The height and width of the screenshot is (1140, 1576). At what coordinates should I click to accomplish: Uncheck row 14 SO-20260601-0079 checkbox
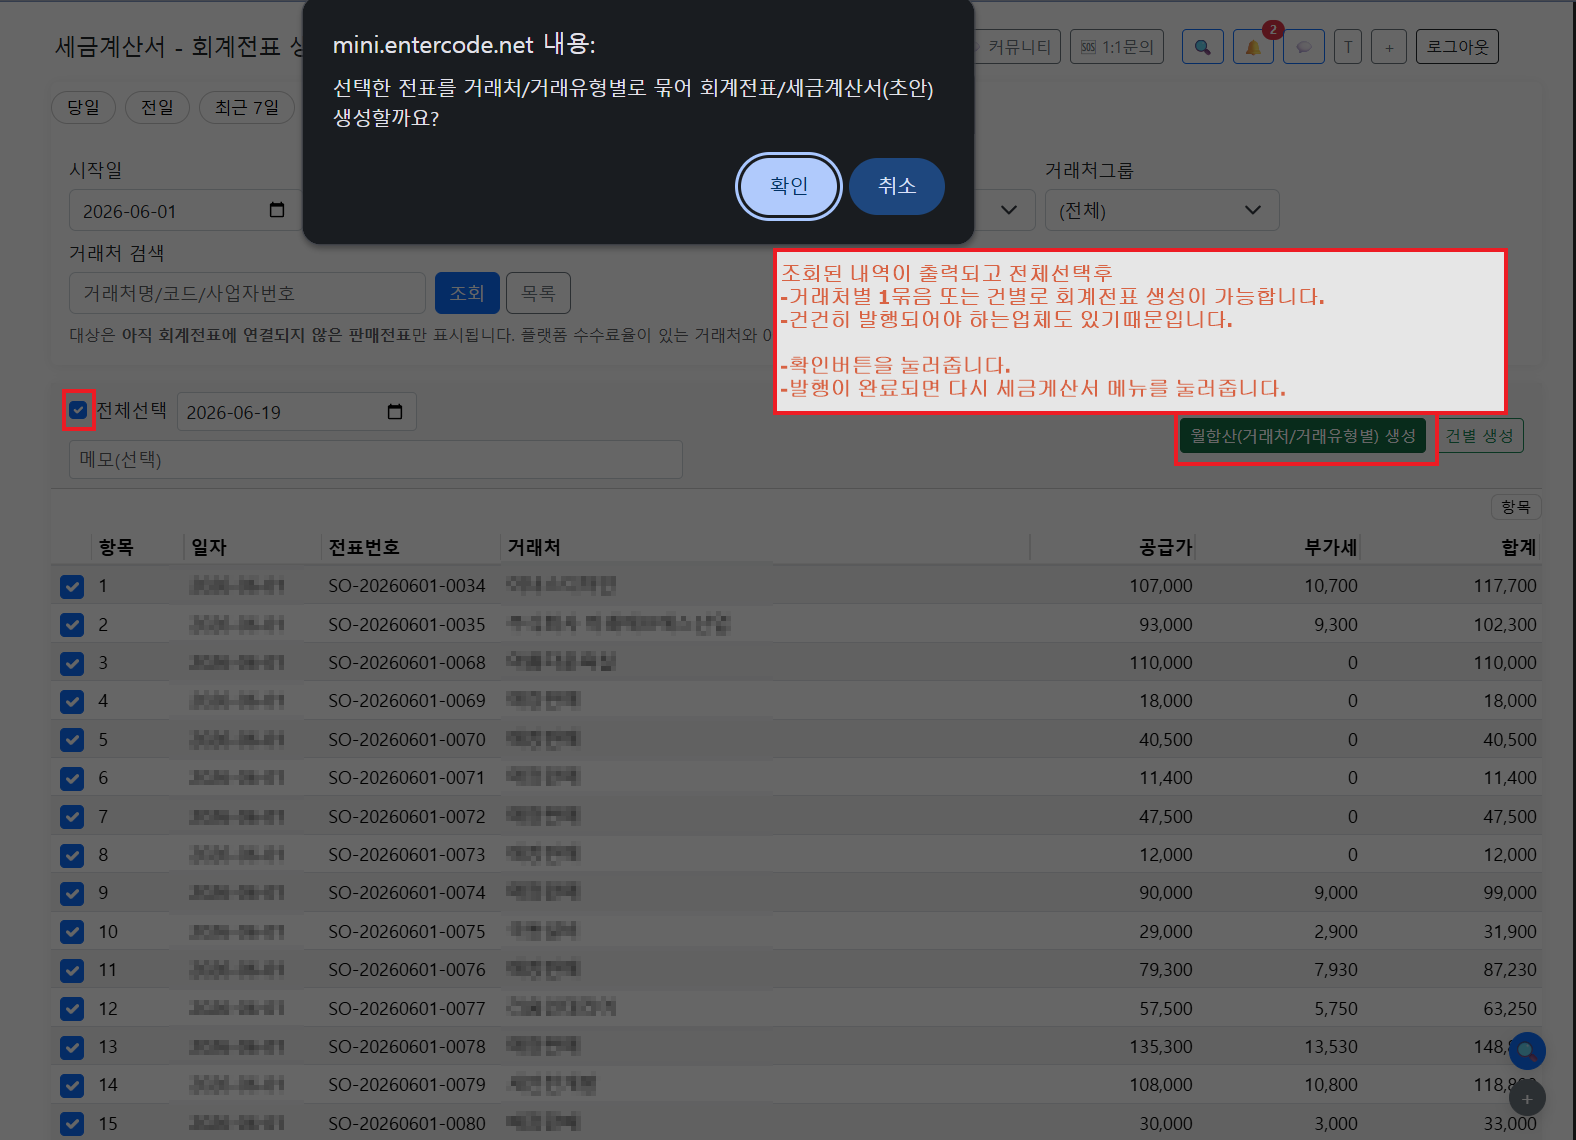pyautogui.click(x=72, y=1085)
